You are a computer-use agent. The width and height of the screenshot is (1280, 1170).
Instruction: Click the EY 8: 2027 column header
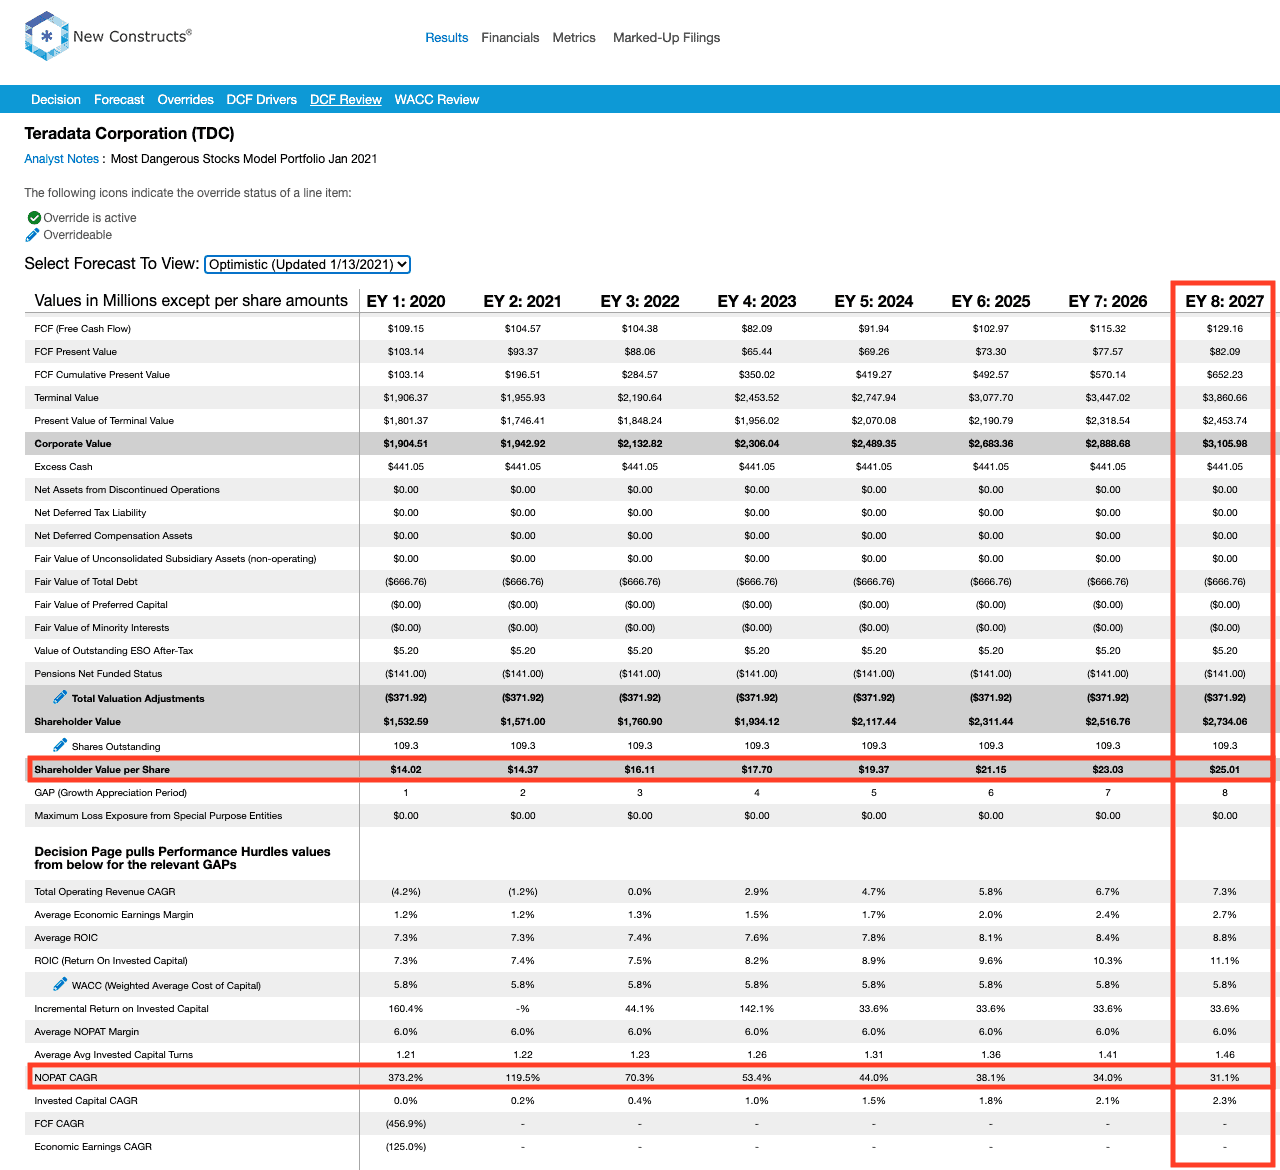coord(1225,301)
